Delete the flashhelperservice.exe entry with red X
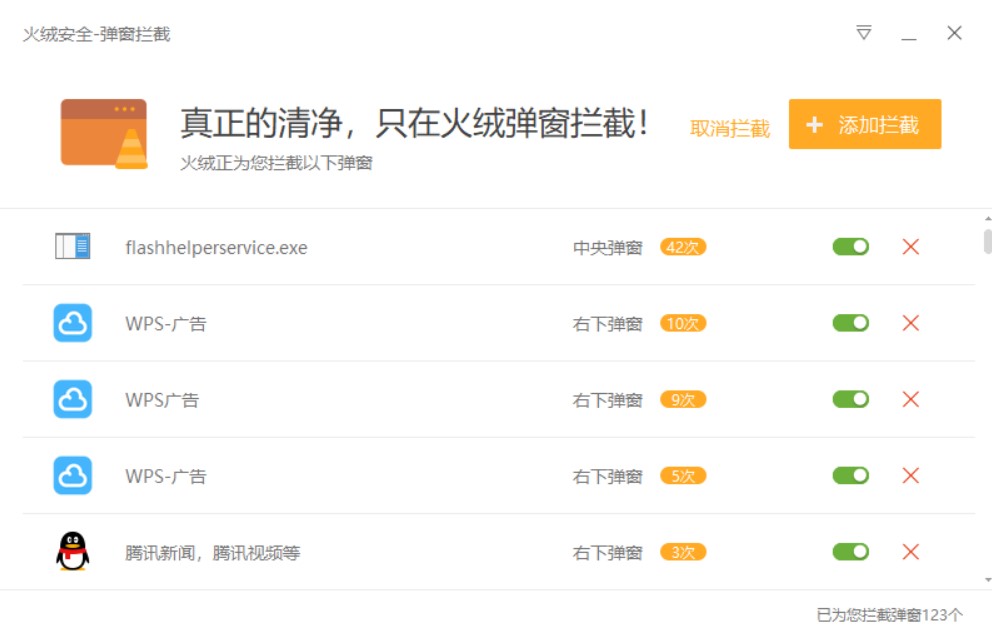Image resolution: width=992 pixels, height=638 pixels. click(x=910, y=247)
